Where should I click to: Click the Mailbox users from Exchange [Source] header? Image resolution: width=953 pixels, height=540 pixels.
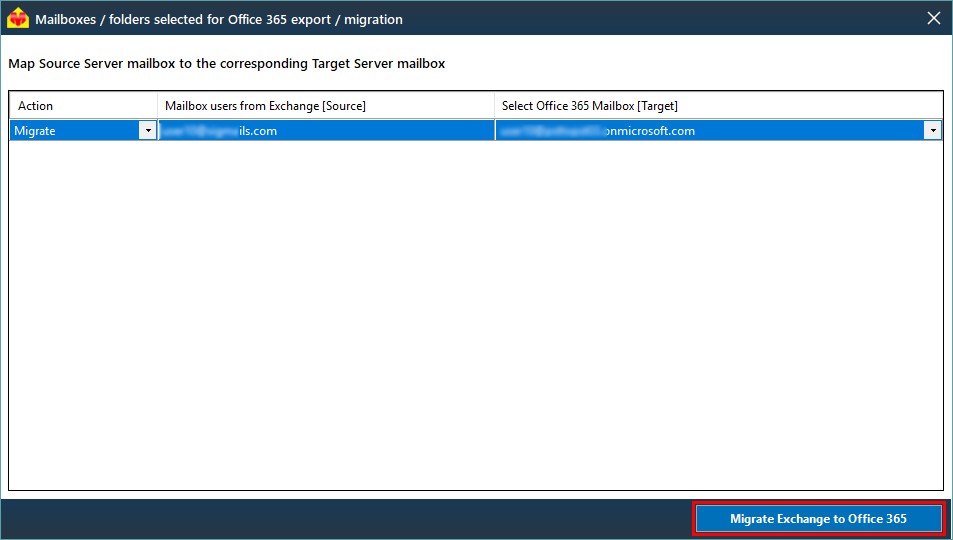(326, 106)
